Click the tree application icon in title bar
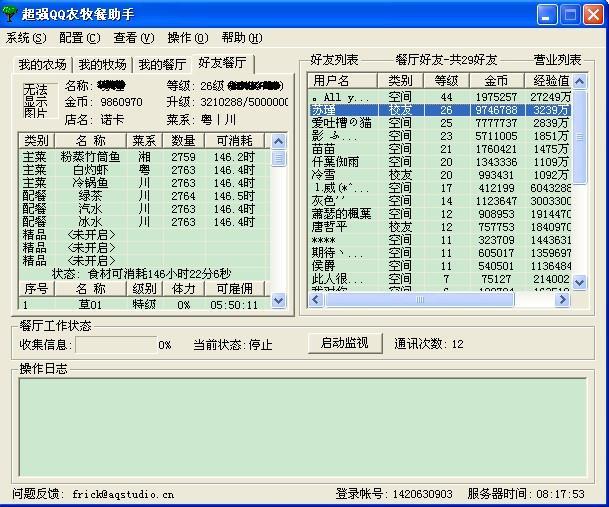The width and height of the screenshot is (609, 507). [x=10, y=13]
